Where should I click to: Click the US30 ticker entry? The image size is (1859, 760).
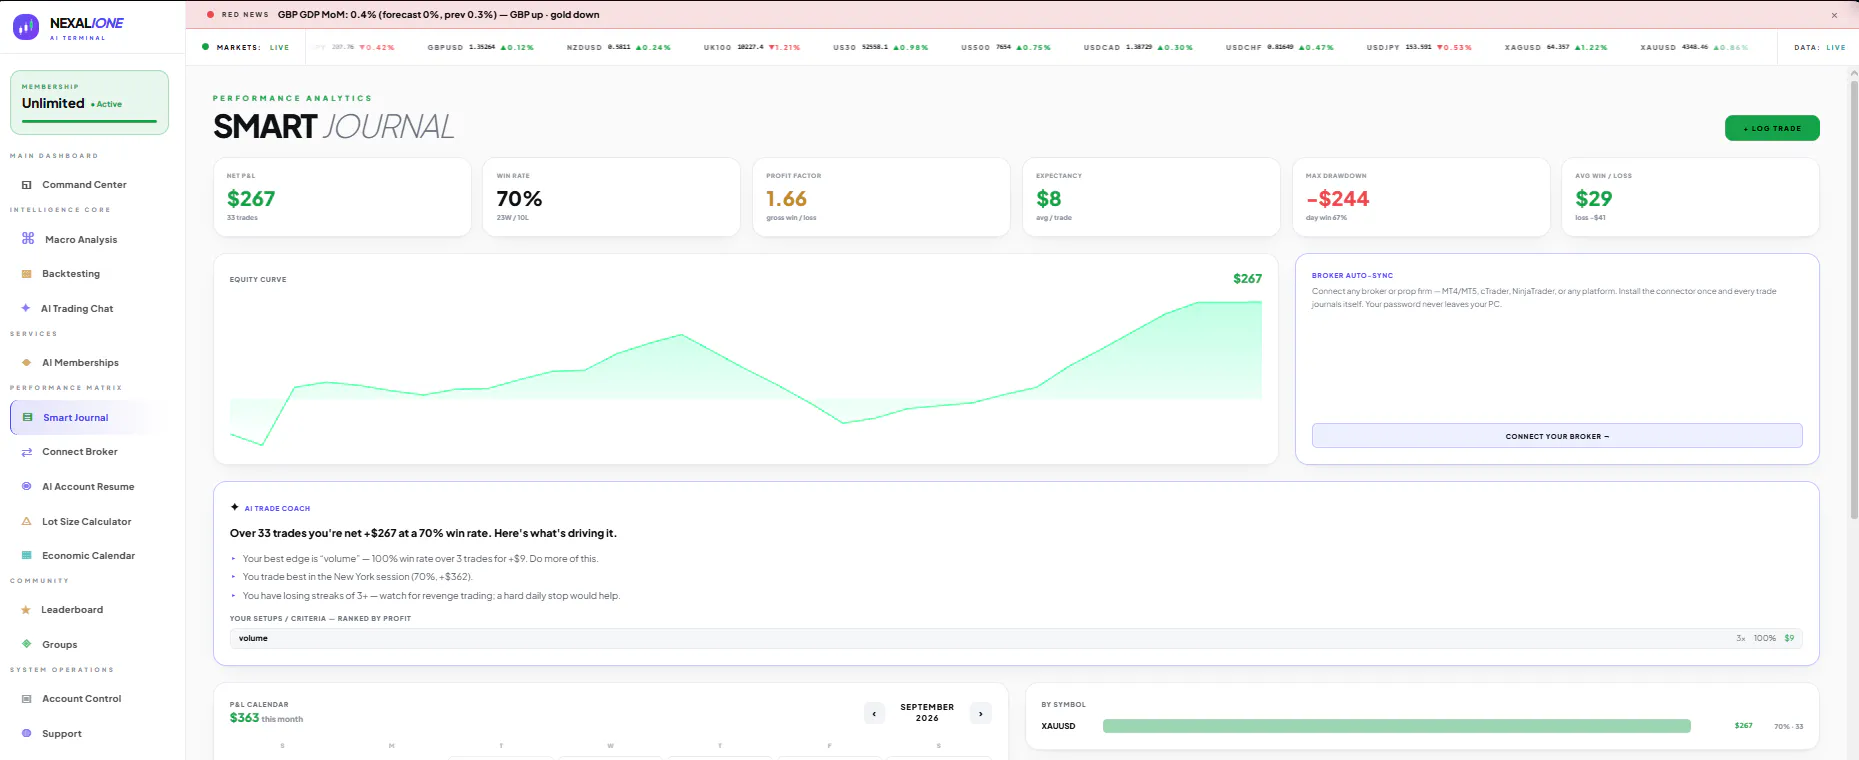[881, 47]
